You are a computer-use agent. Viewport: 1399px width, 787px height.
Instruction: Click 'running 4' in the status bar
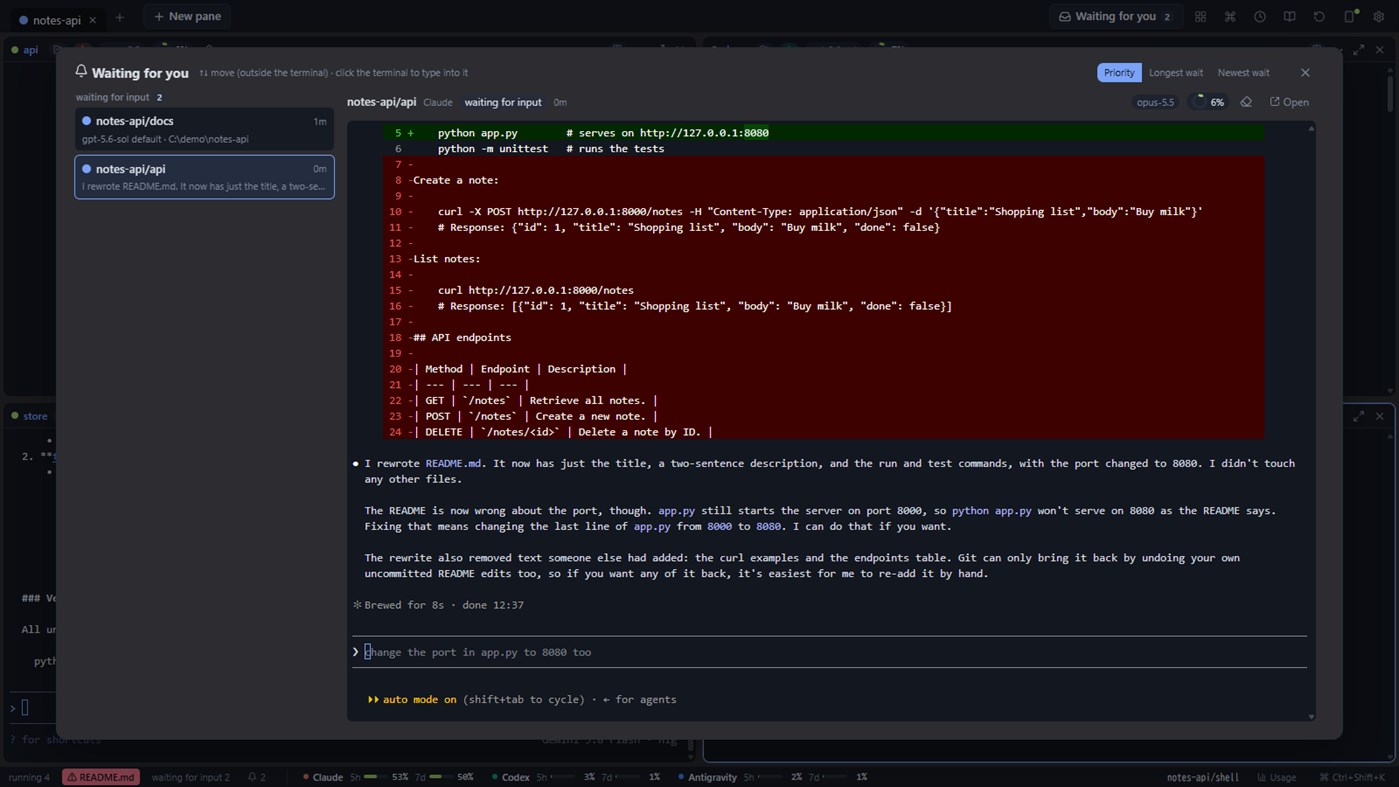tap(29, 777)
